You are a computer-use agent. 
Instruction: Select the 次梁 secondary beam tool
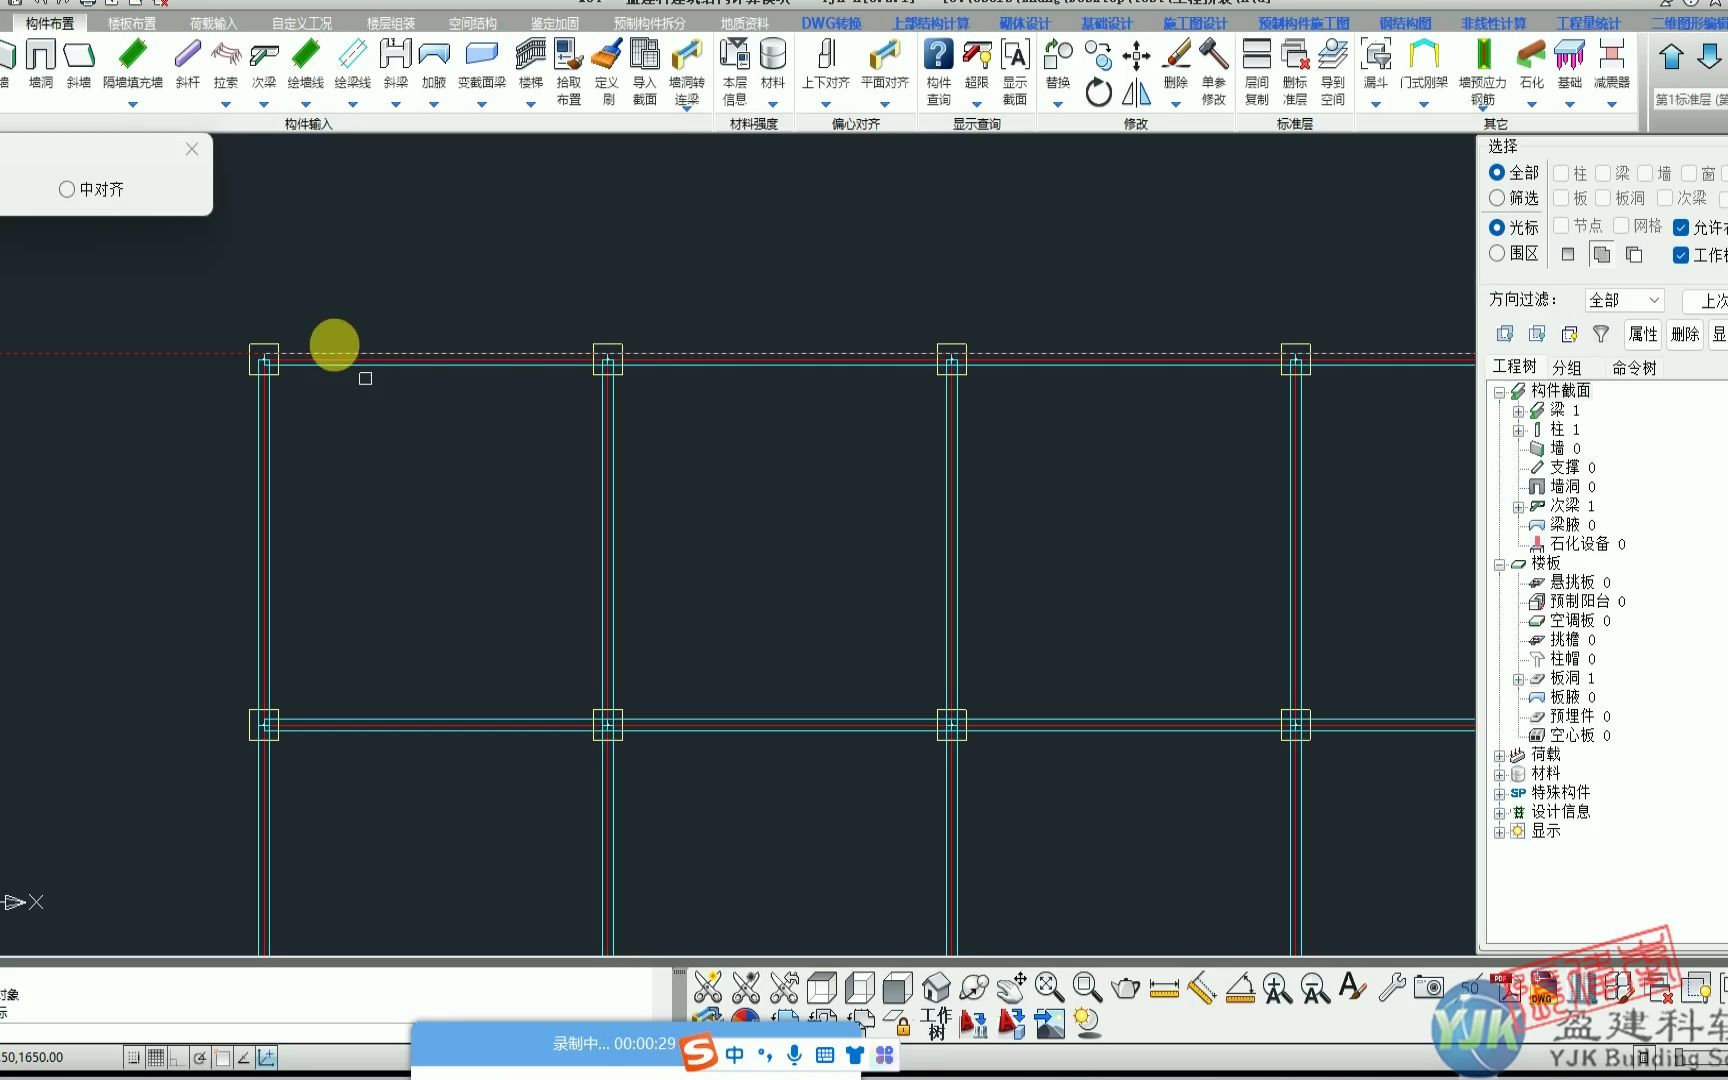coord(264,63)
